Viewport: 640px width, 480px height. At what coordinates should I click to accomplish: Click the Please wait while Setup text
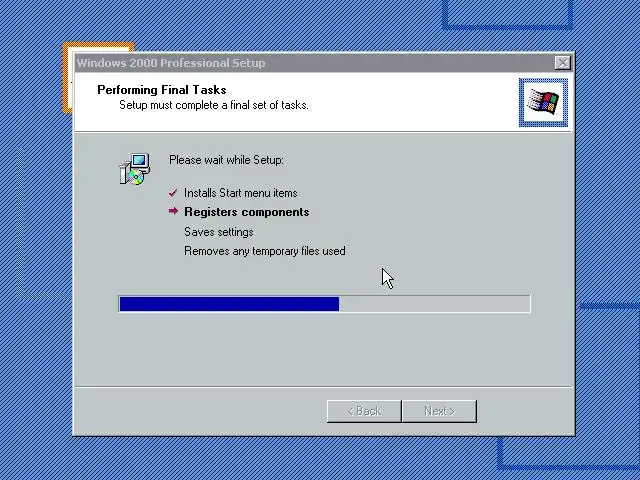point(226,160)
